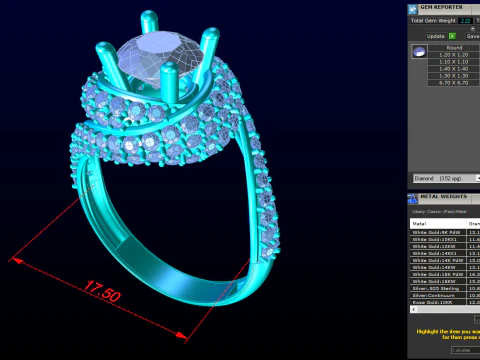480x360 pixels.
Task: Click the green X next to Update
Action: click(x=452, y=36)
